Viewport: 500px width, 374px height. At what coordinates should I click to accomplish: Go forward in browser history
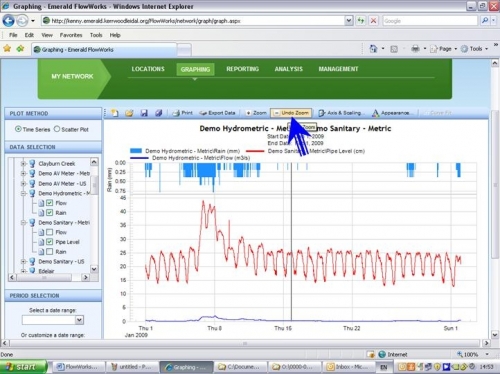(x=22, y=21)
